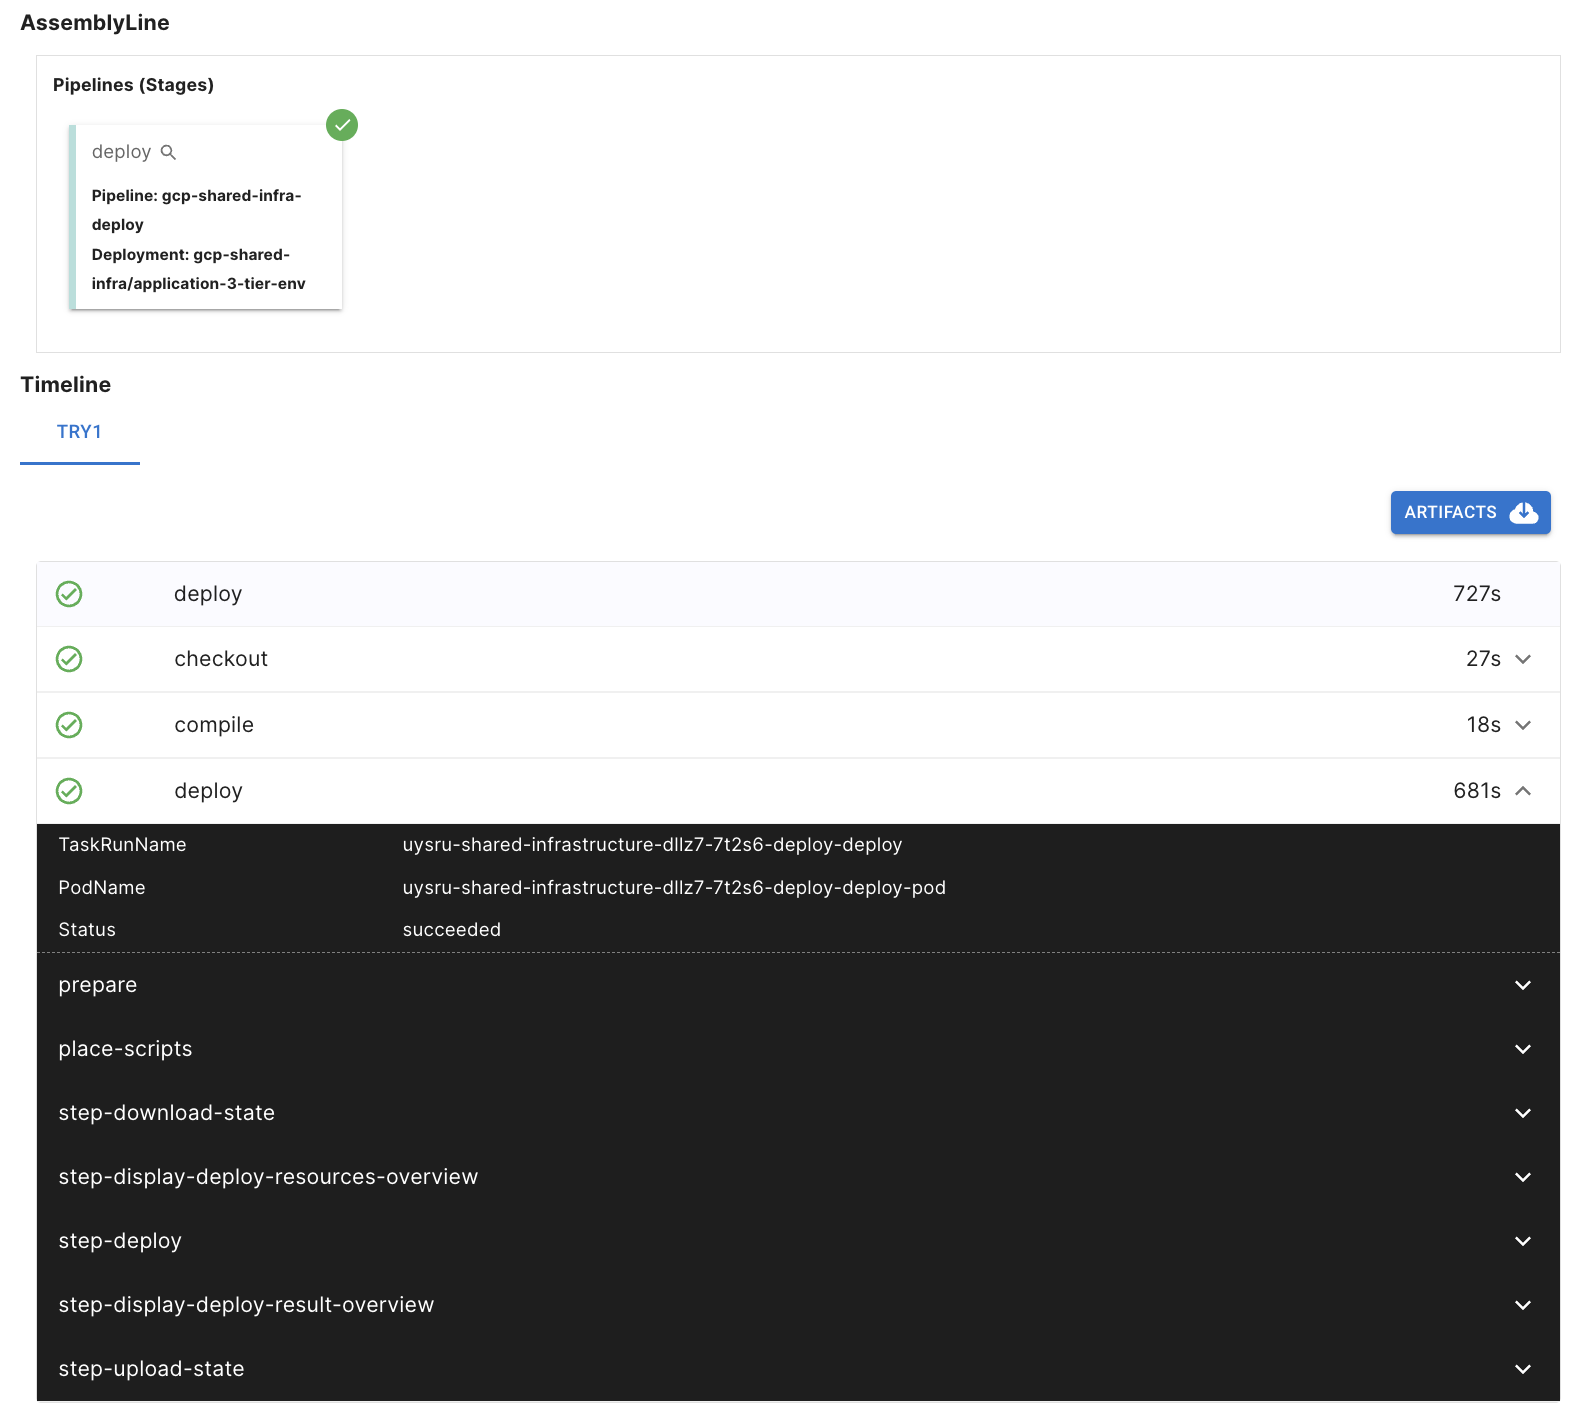1596x1414 pixels.
Task: Show step-display-deploy-resources-overview output
Action: click(1522, 1177)
